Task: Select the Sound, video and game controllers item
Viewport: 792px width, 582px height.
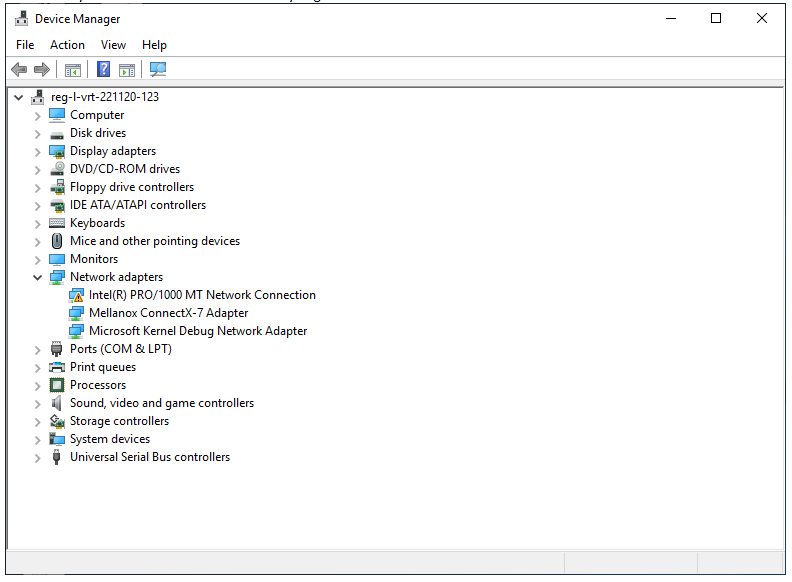Action: [161, 403]
